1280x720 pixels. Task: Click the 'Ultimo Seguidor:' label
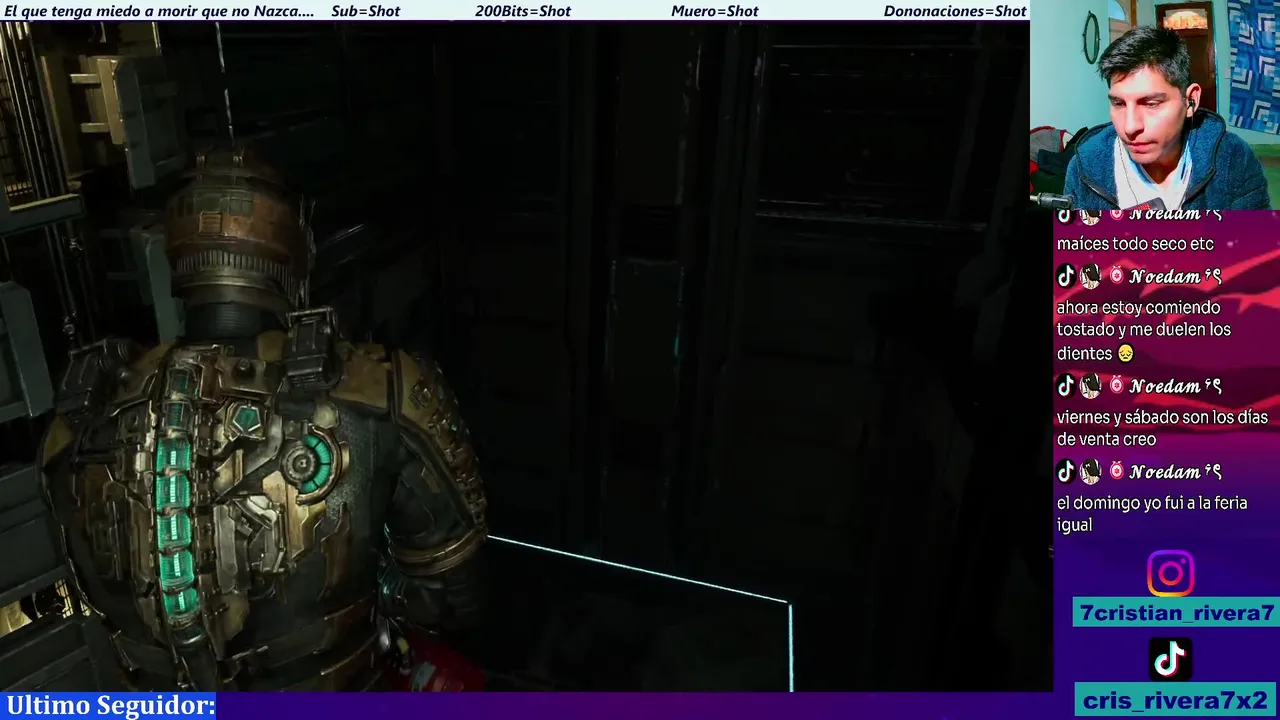(x=111, y=705)
